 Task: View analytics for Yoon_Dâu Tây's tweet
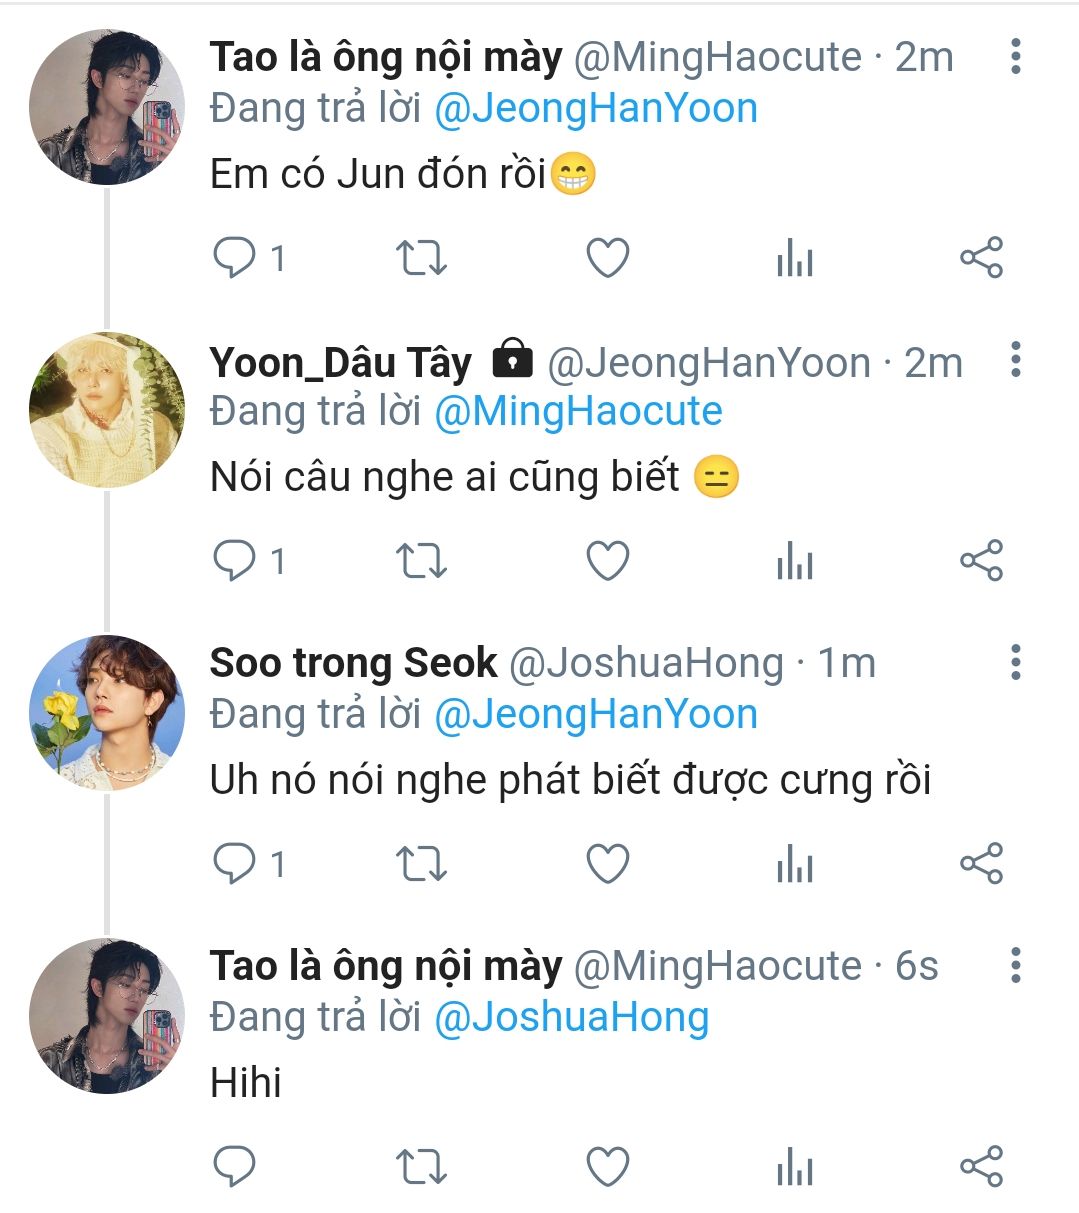tap(795, 561)
